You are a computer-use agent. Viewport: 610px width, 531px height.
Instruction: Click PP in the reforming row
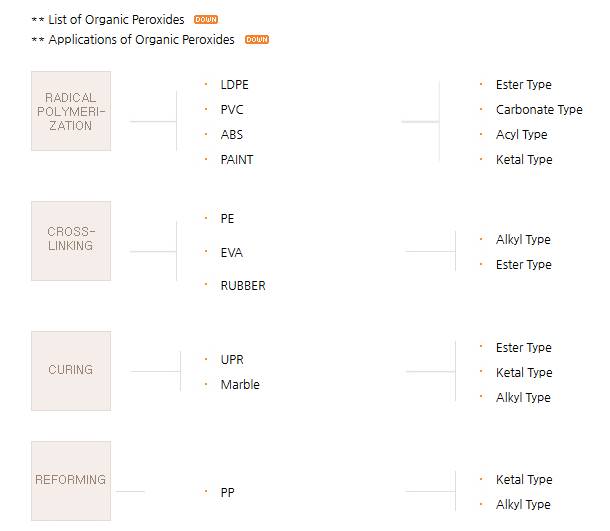(x=228, y=493)
